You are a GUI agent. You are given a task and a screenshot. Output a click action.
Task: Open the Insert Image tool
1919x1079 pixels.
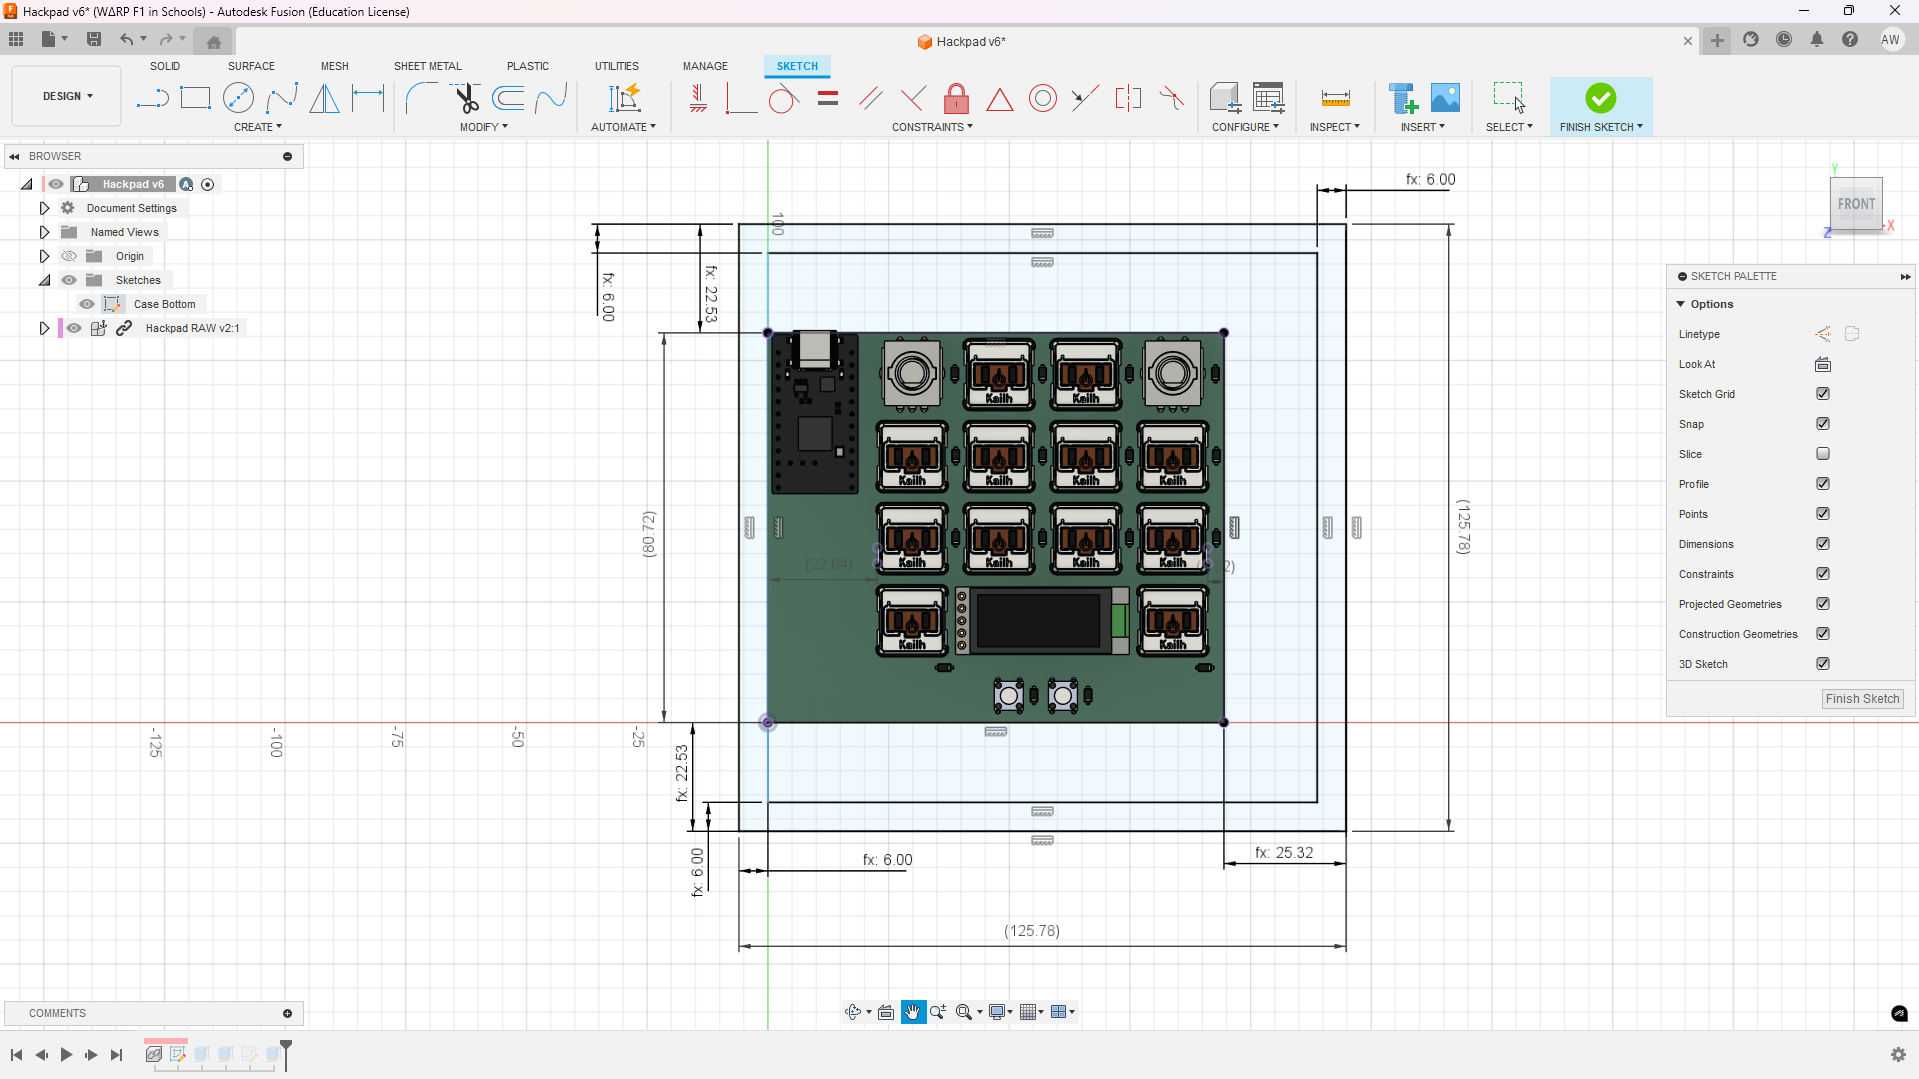1445,98
